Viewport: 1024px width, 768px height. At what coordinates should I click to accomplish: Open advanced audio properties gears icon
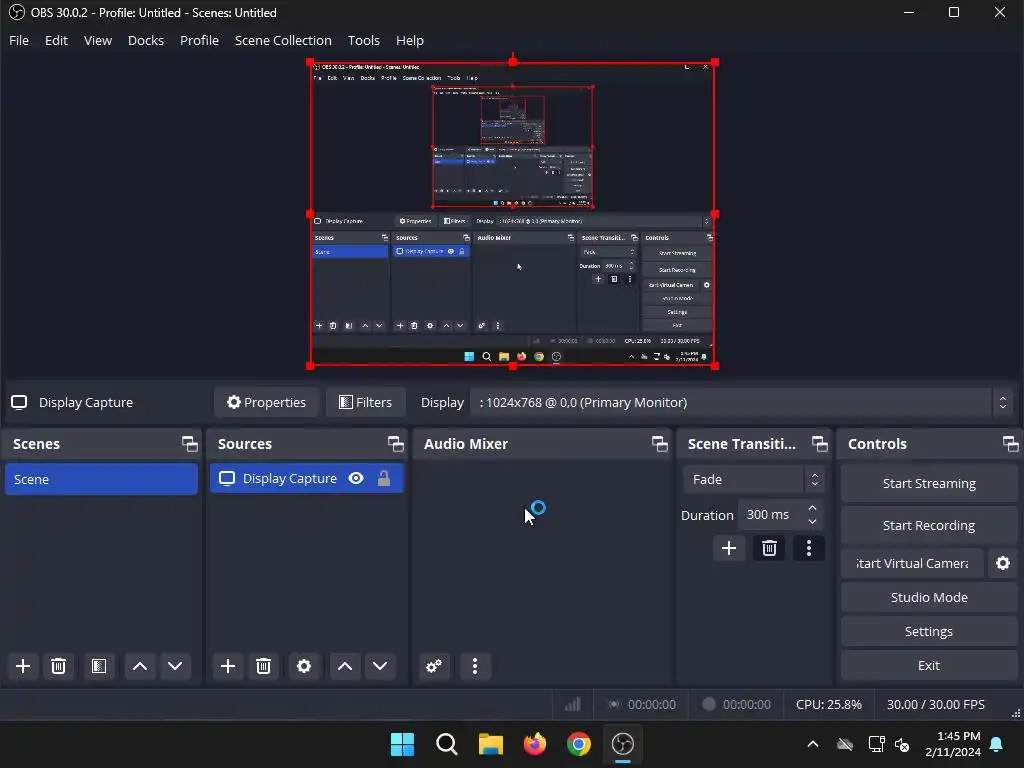point(434,666)
